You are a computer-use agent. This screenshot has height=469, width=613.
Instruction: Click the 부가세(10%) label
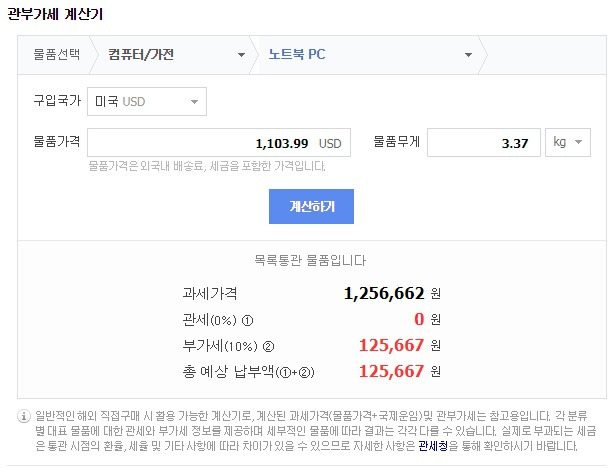click(228, 345)
